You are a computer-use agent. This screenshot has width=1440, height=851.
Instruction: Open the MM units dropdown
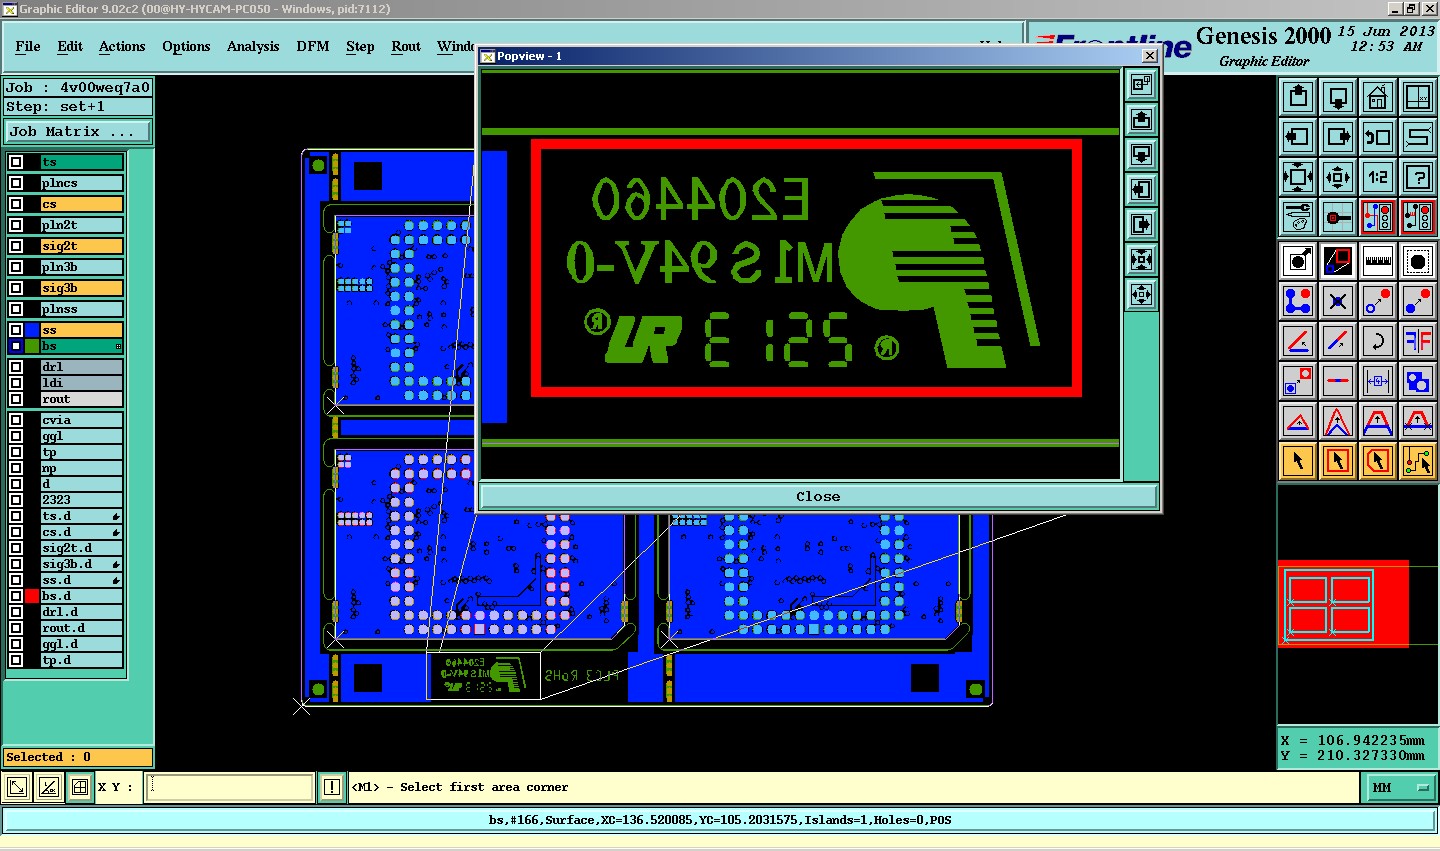pos(1400,788)
